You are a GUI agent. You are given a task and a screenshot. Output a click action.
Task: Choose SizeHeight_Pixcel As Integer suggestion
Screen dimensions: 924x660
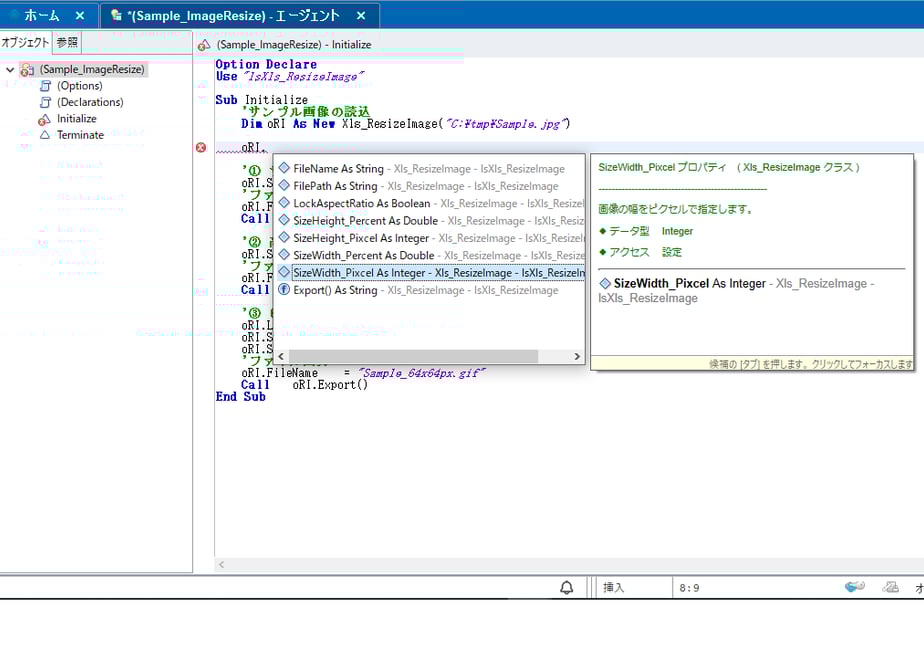[429, 238]
